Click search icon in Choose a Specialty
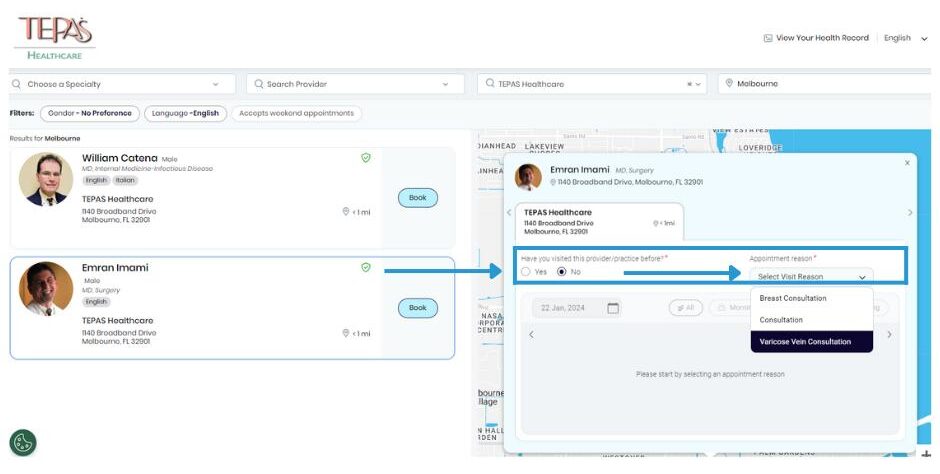The image size is (940, 474). [17, 84]
